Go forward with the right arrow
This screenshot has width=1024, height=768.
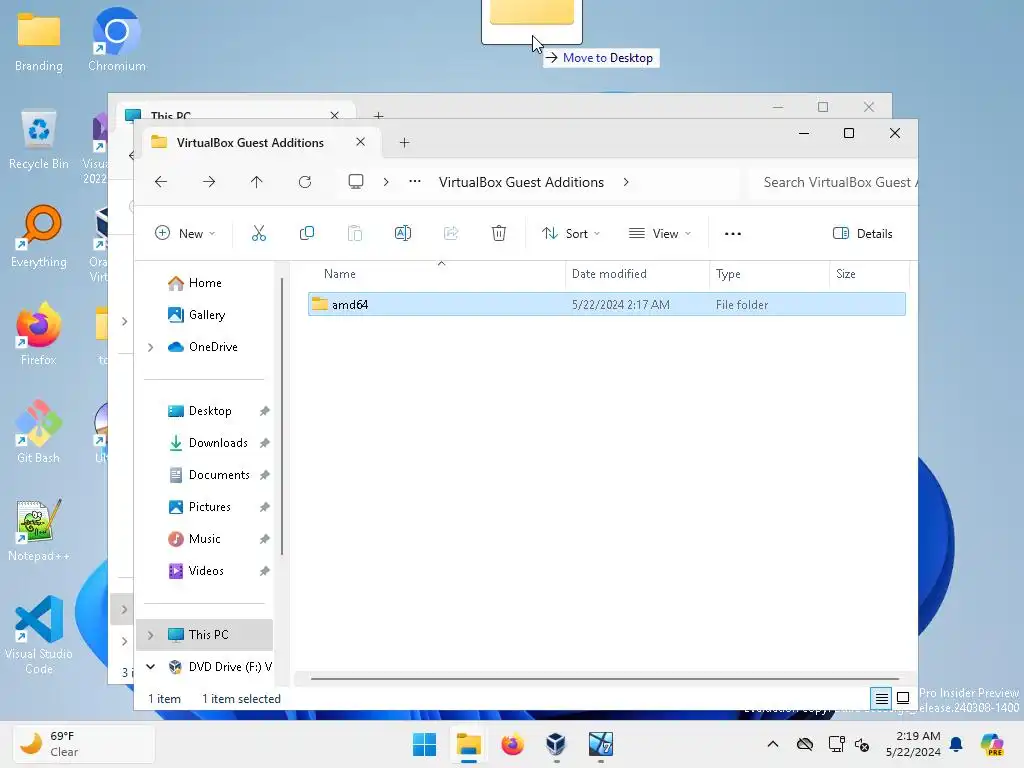[209, 182]
